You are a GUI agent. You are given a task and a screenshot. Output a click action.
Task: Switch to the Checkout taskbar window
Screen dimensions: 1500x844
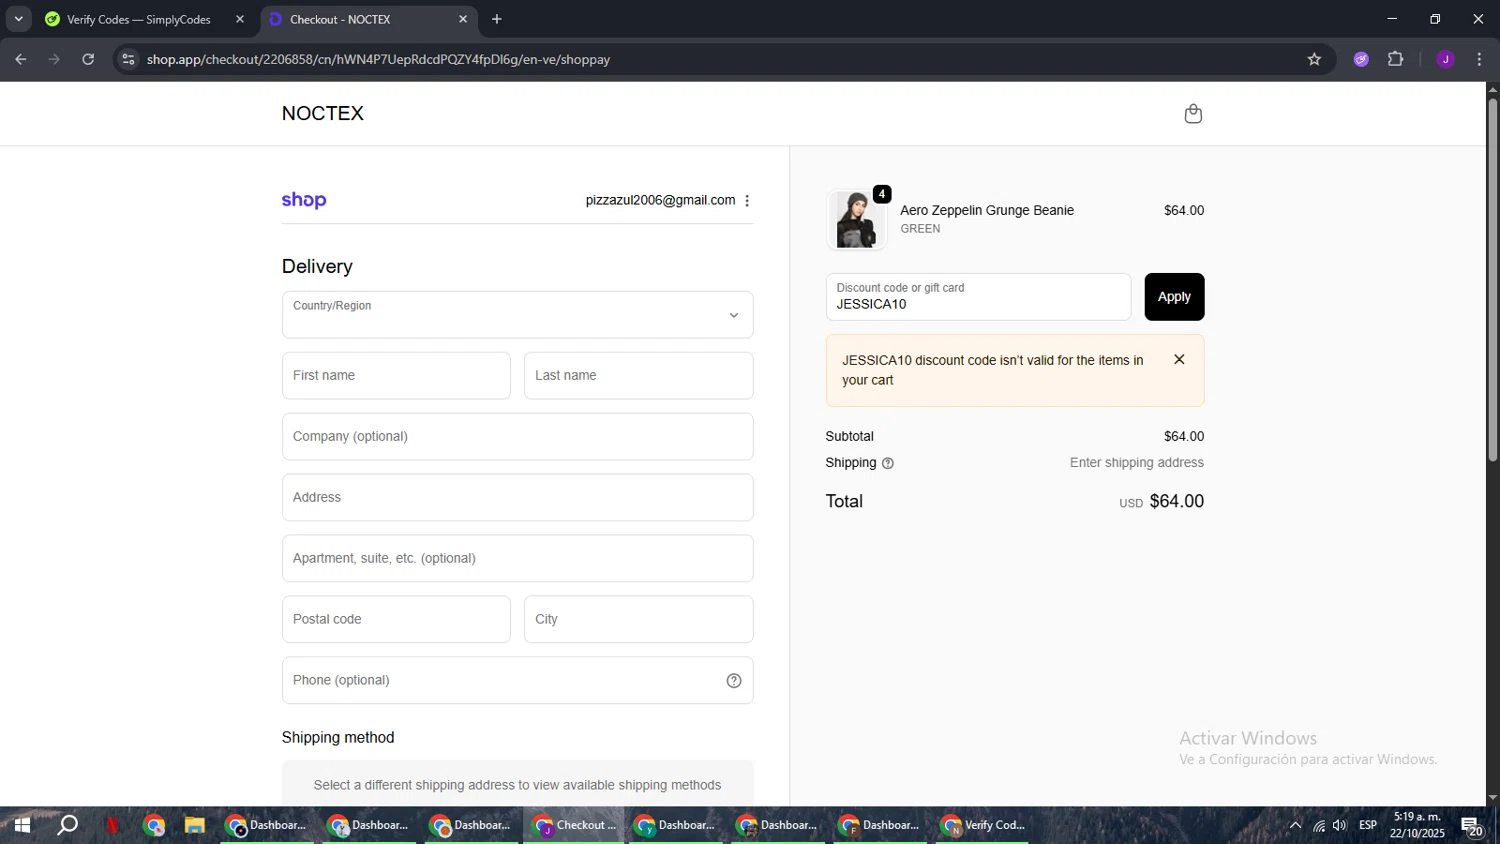[x=574, y=826]
